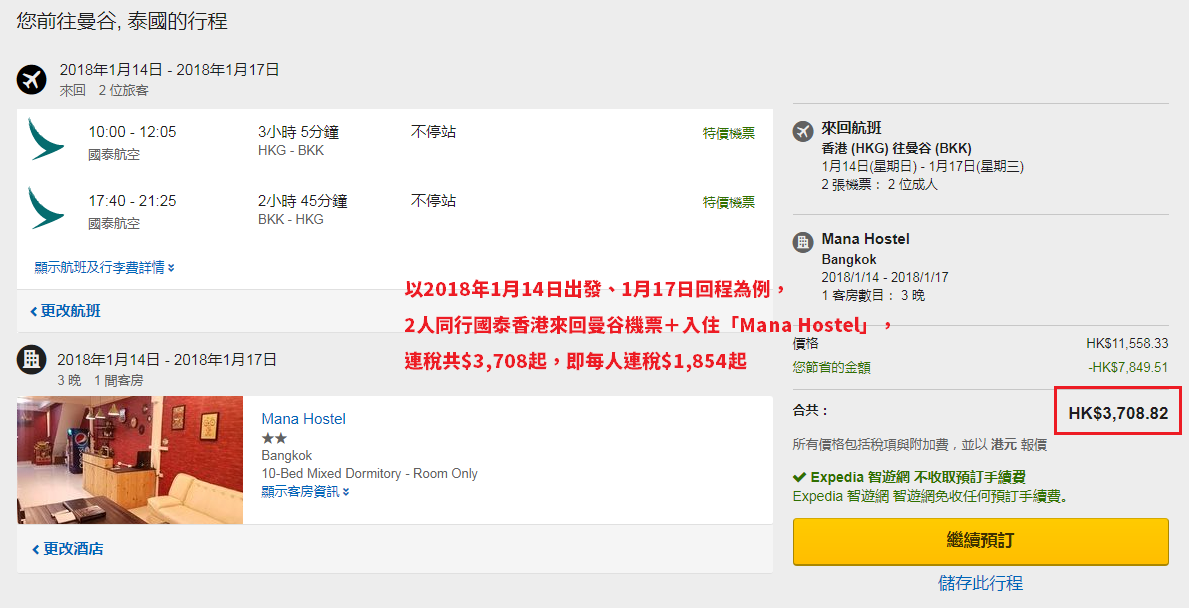Click the 10:00 - 12:05 departure time
1189x608 pixels.
point(132,132)
